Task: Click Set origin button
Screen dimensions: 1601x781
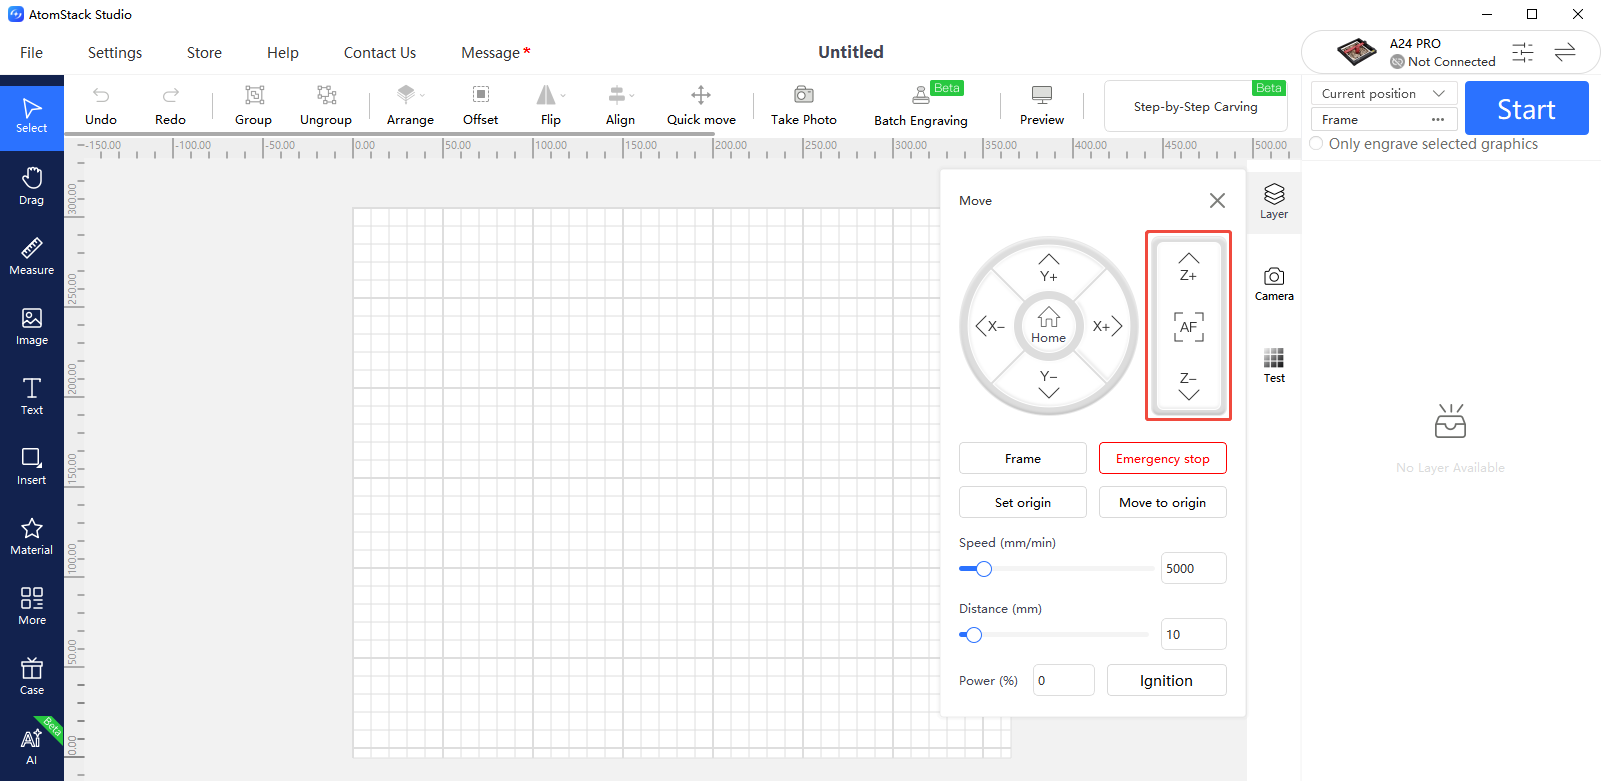Action: [x=1023, y=502]
